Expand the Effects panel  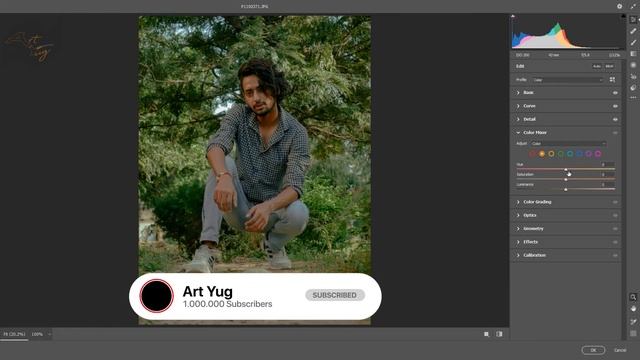(518, 242)
